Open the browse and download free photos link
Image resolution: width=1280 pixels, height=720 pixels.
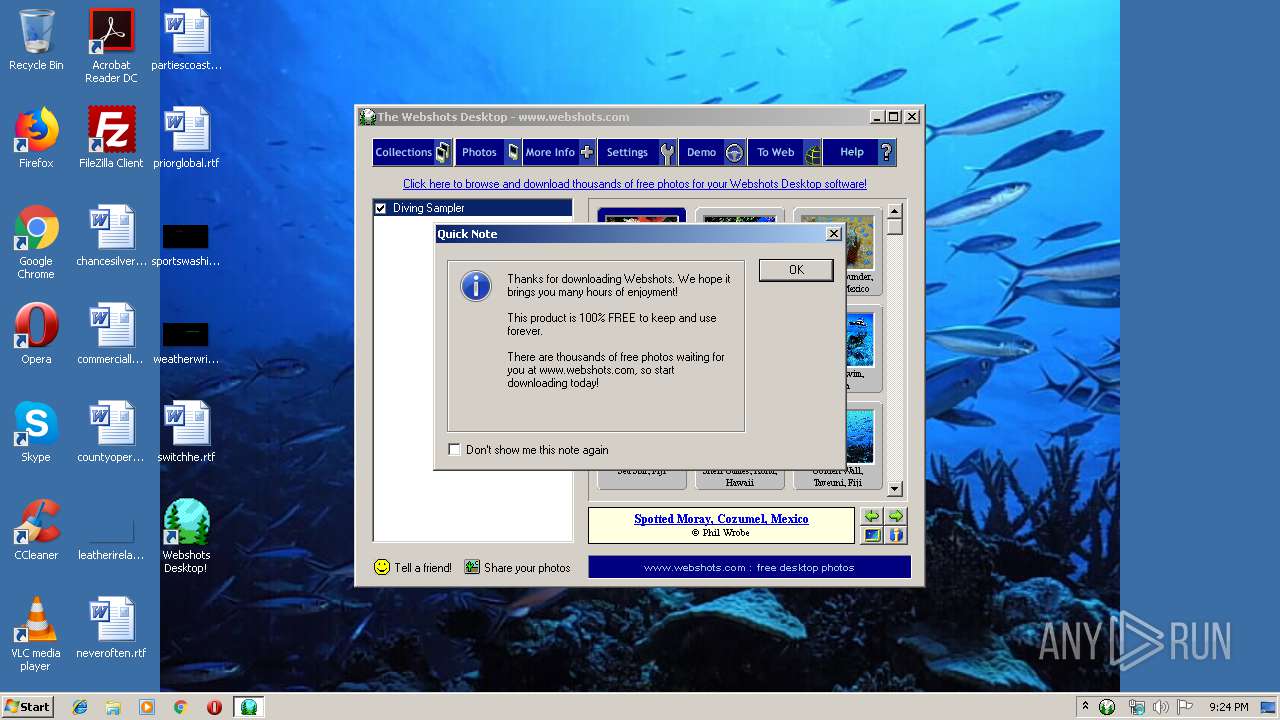[635, 184]
